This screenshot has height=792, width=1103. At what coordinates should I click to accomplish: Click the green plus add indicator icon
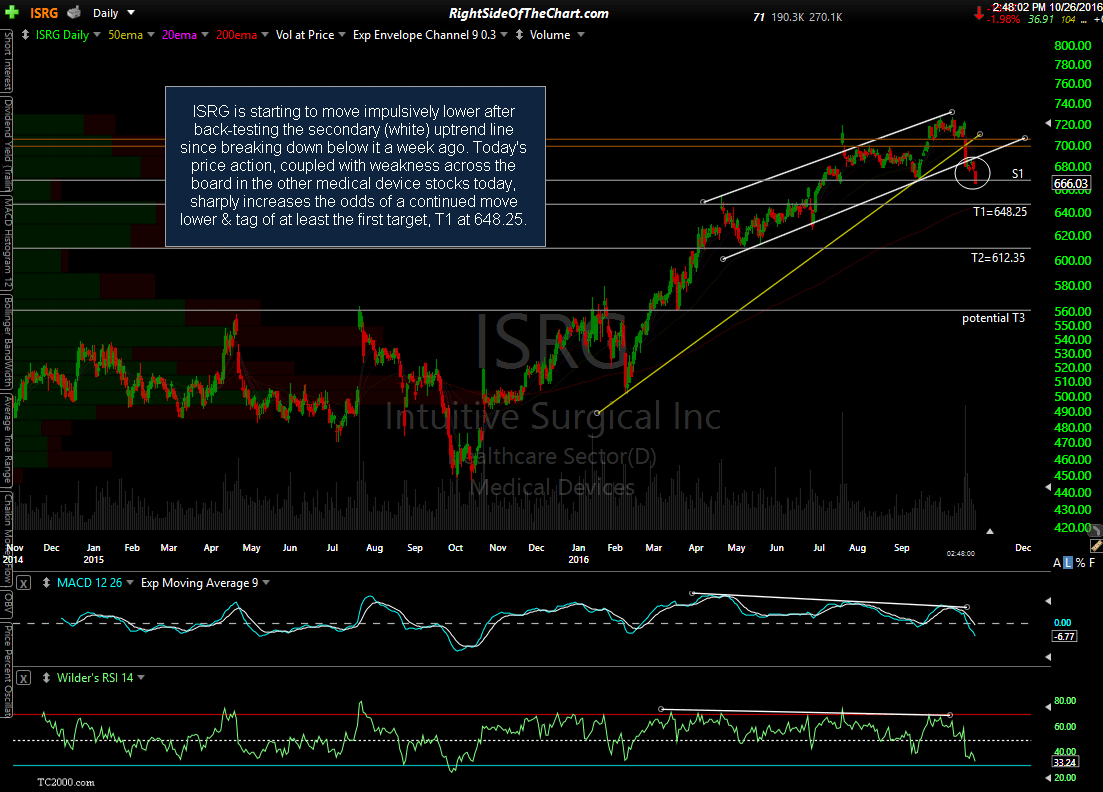12,13
